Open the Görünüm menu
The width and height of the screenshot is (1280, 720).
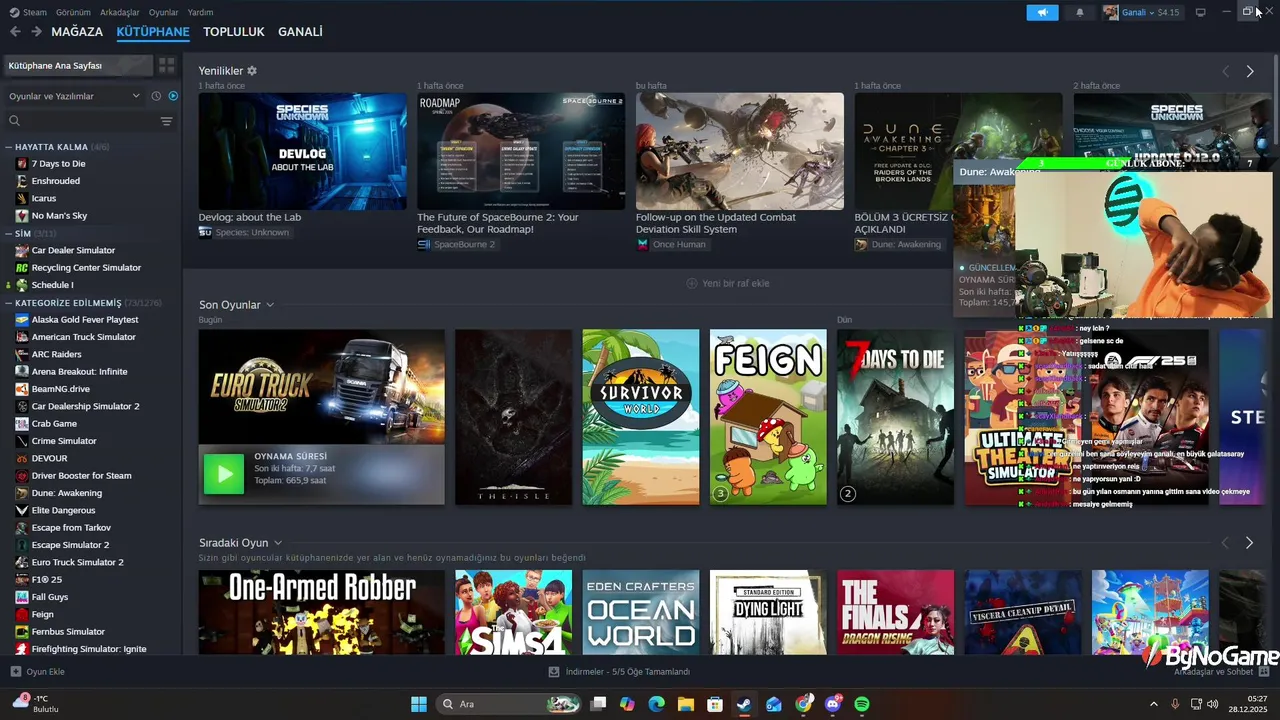73,12
